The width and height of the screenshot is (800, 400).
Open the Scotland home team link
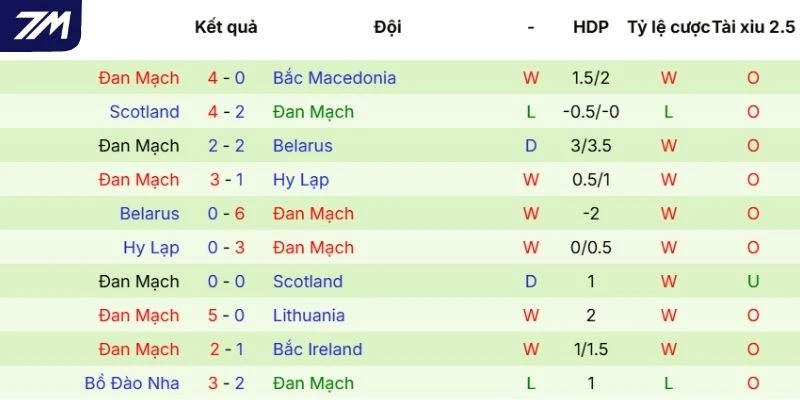pos(144,112)
